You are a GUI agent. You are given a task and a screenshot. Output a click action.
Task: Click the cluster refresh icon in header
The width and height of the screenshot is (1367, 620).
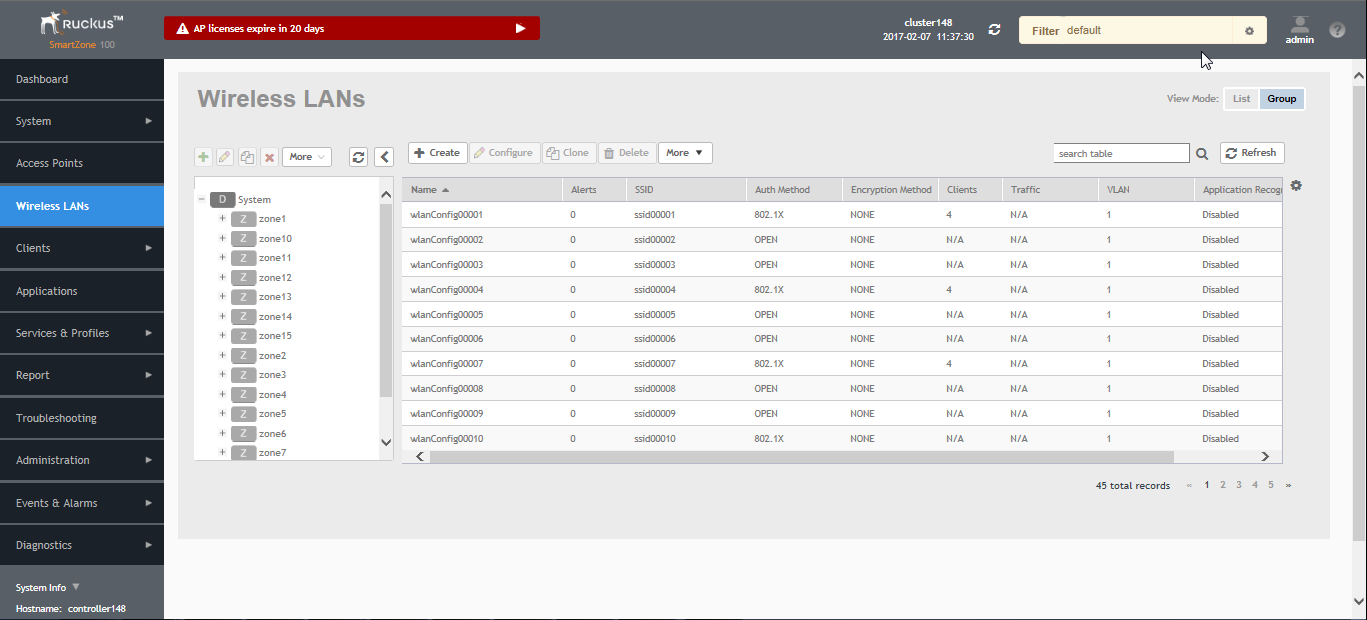[x=994, y=30]
